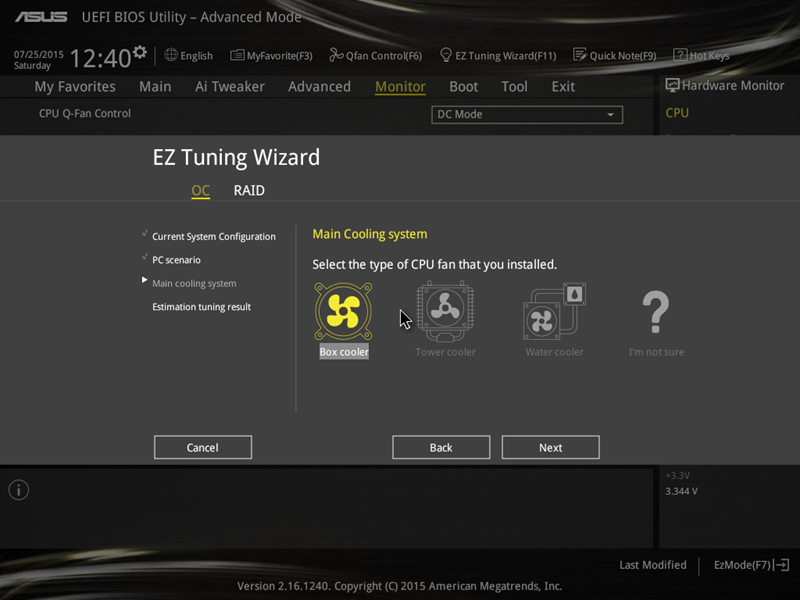
Task: Click the 3.344 V voltage reading
Action: coord(681,491)
